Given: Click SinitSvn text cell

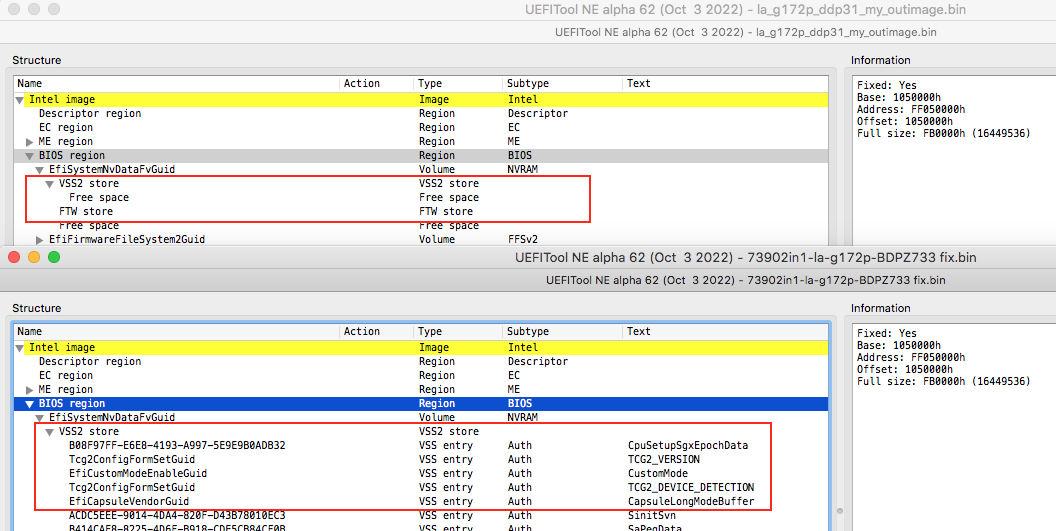Looking at the screenshot, I should coord(652,516).
